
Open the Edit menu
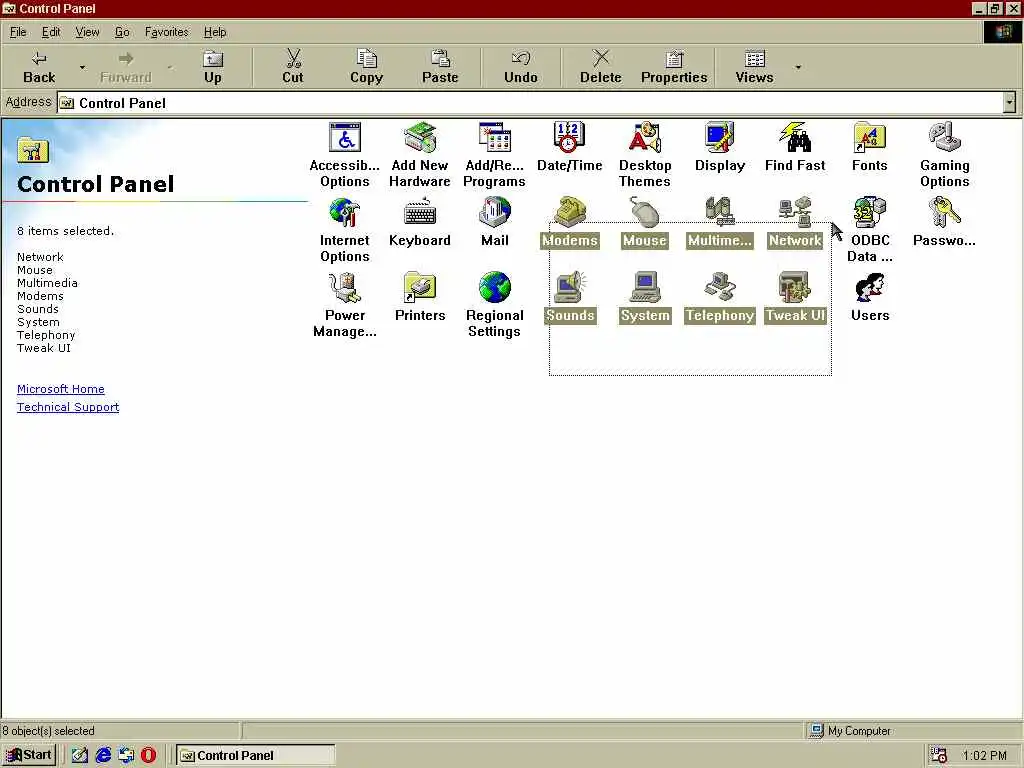[51, 32]
